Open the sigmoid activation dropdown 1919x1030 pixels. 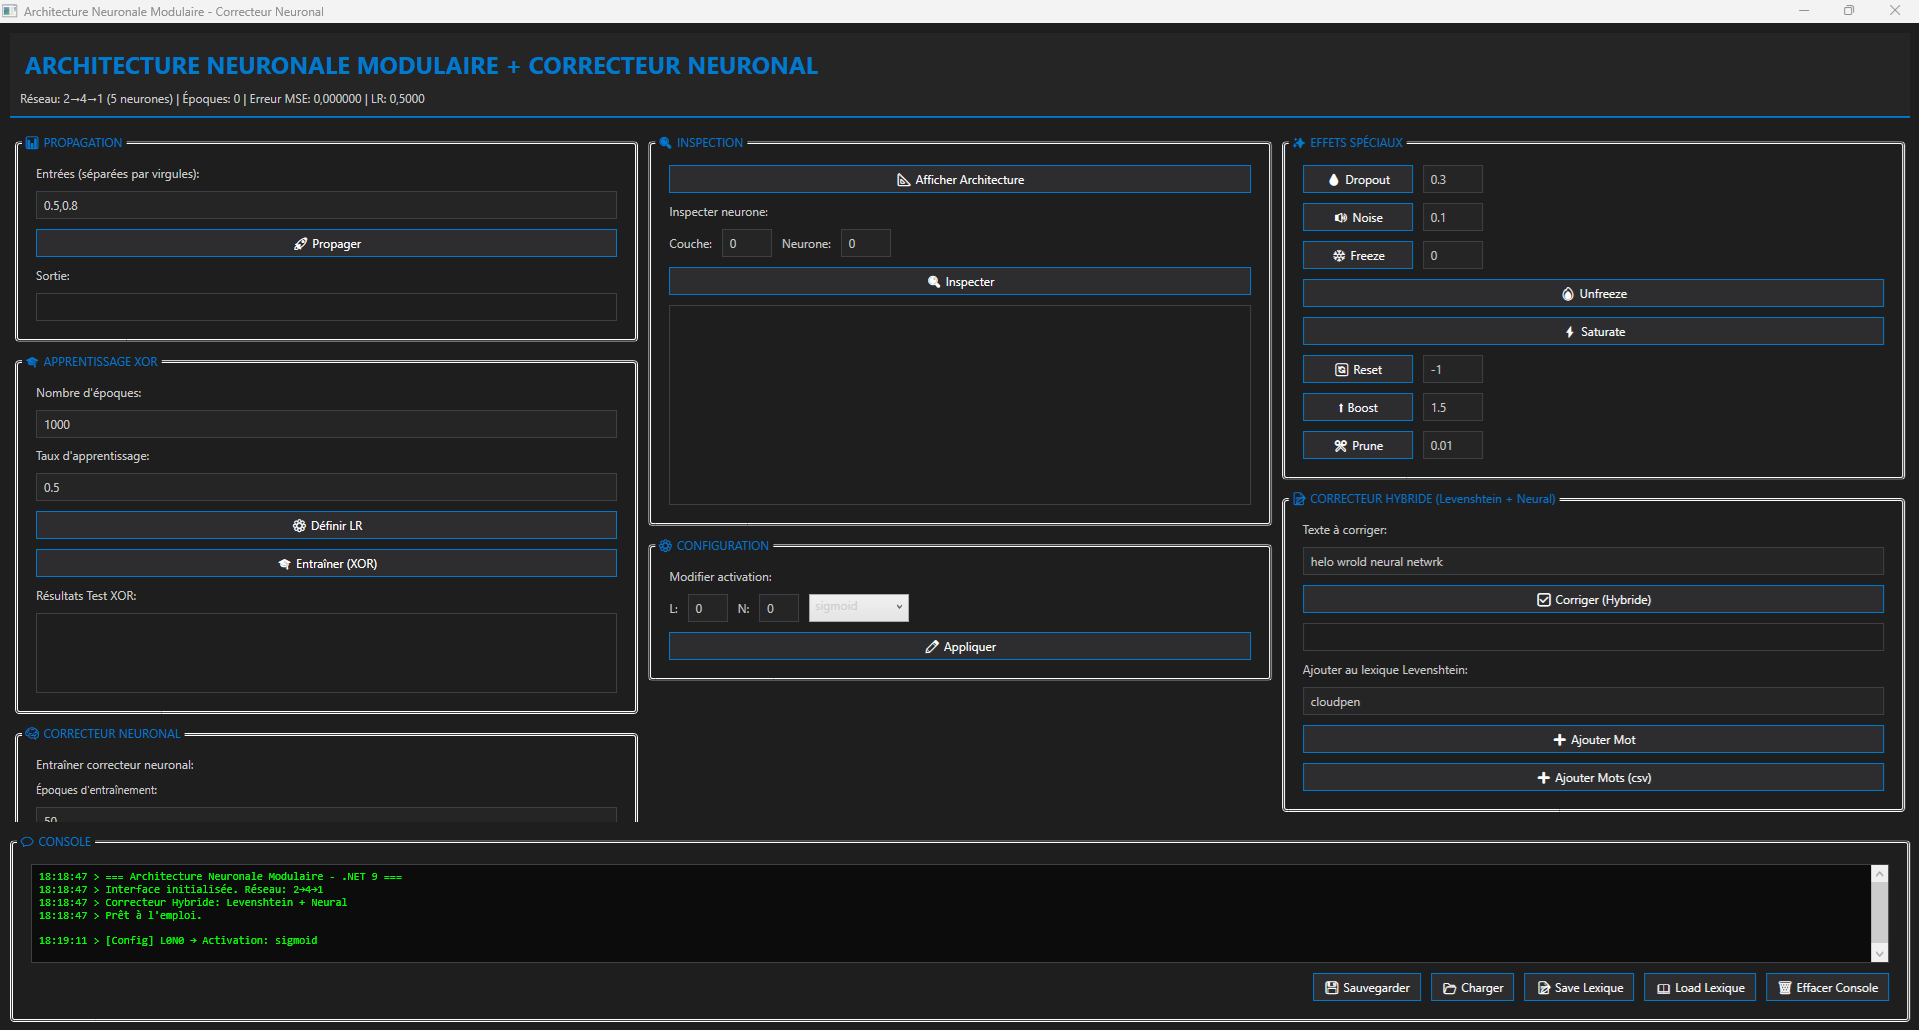pos(858,608)
